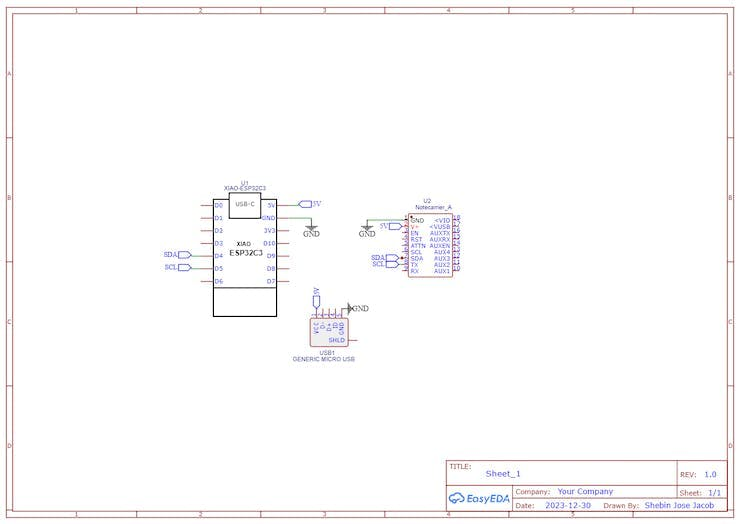740x524 pixels.
Task: Click Shebin Jose Jacob drawn-by name
Action: tap(679, 505)
